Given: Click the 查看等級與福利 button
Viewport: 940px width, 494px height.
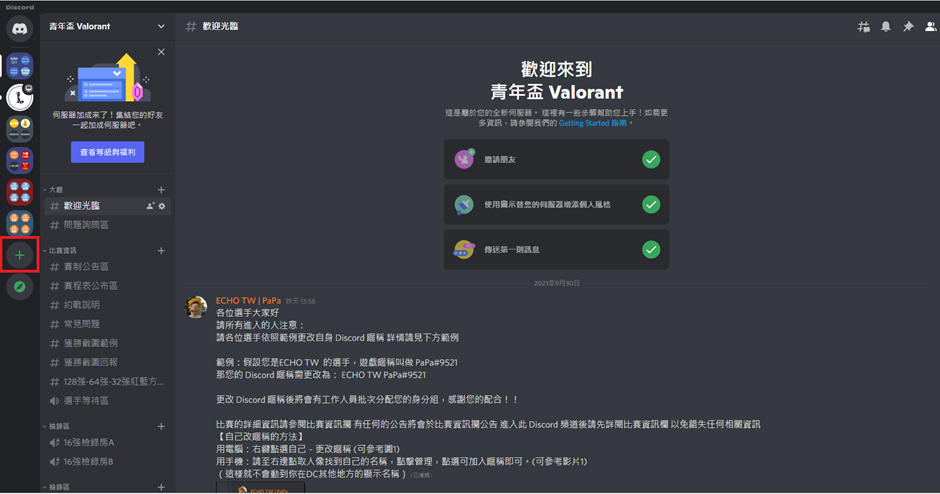Looking at the screenshot, I should pyautogui.click(x=108, y=152).
